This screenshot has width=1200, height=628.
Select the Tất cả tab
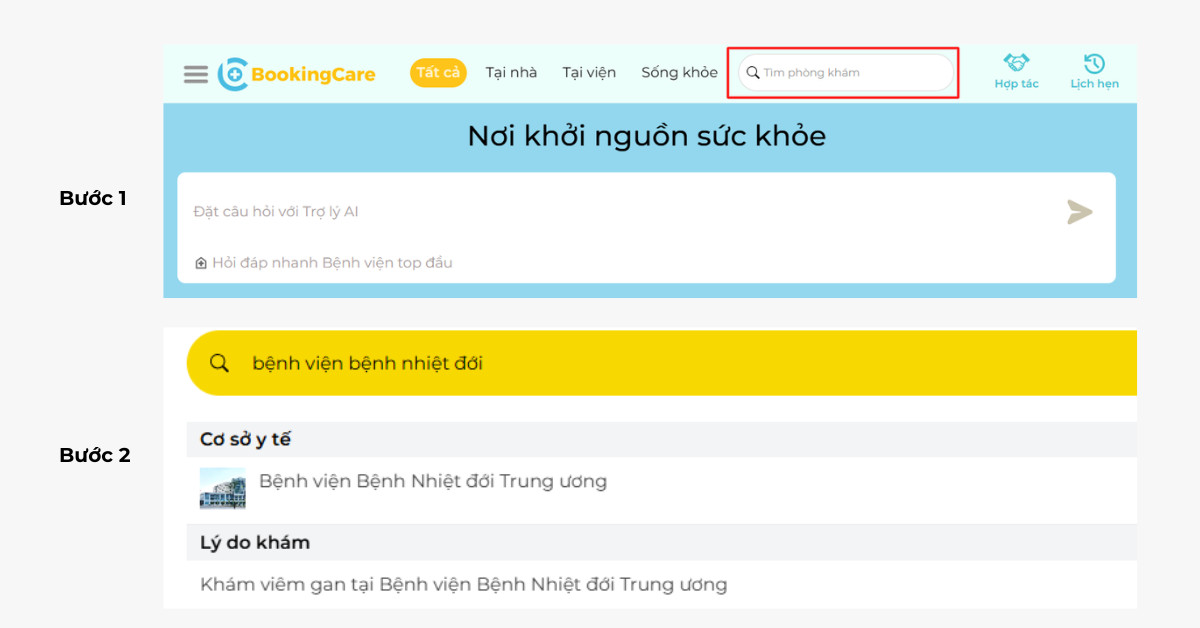438,73
